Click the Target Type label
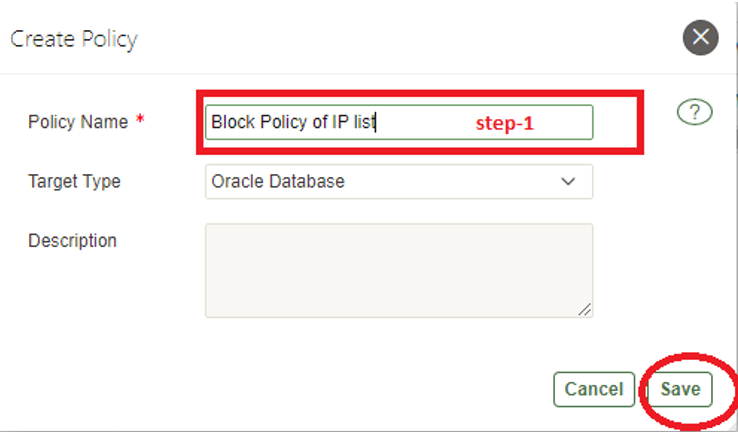Viewport: 738px width, 432px height. coord(74,182)
